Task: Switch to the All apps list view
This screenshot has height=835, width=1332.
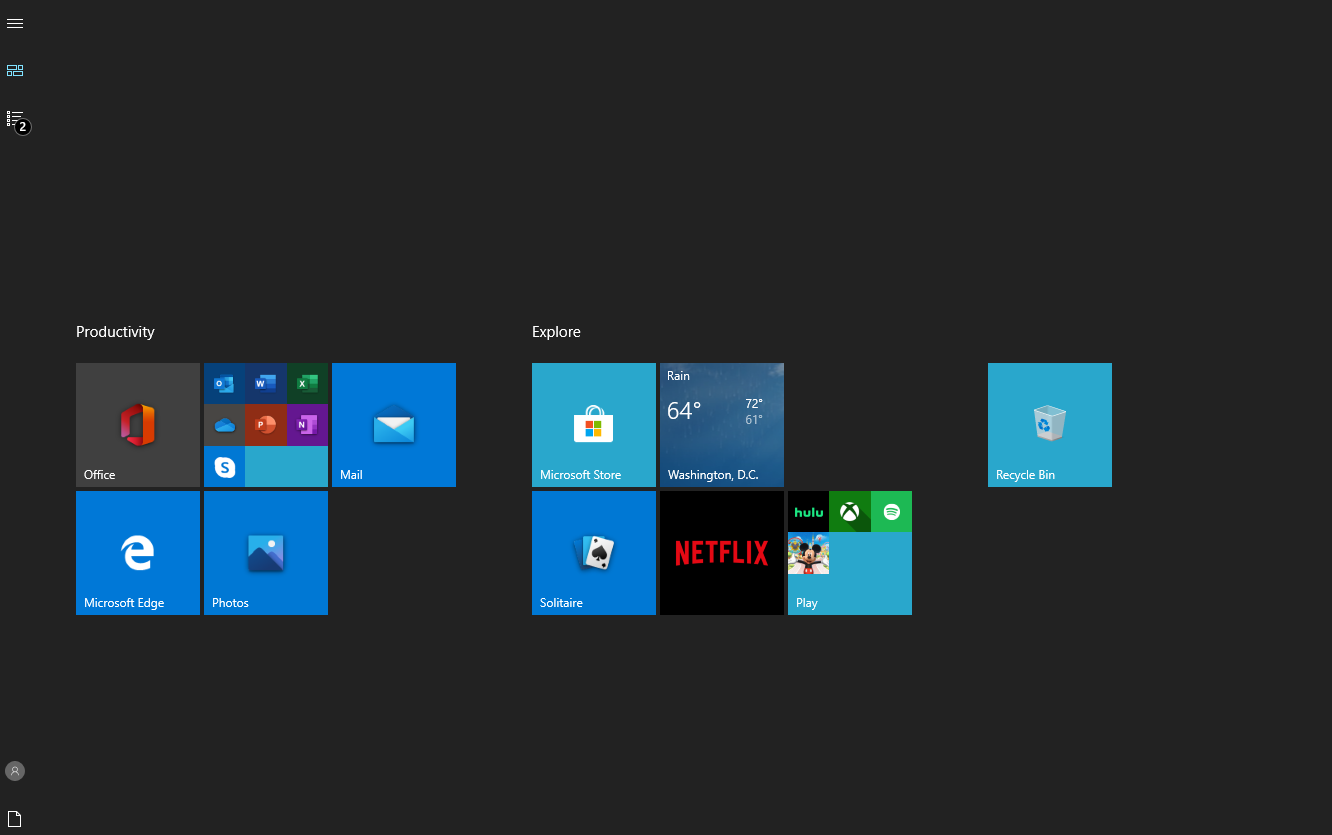Action: tap(15, 115)
